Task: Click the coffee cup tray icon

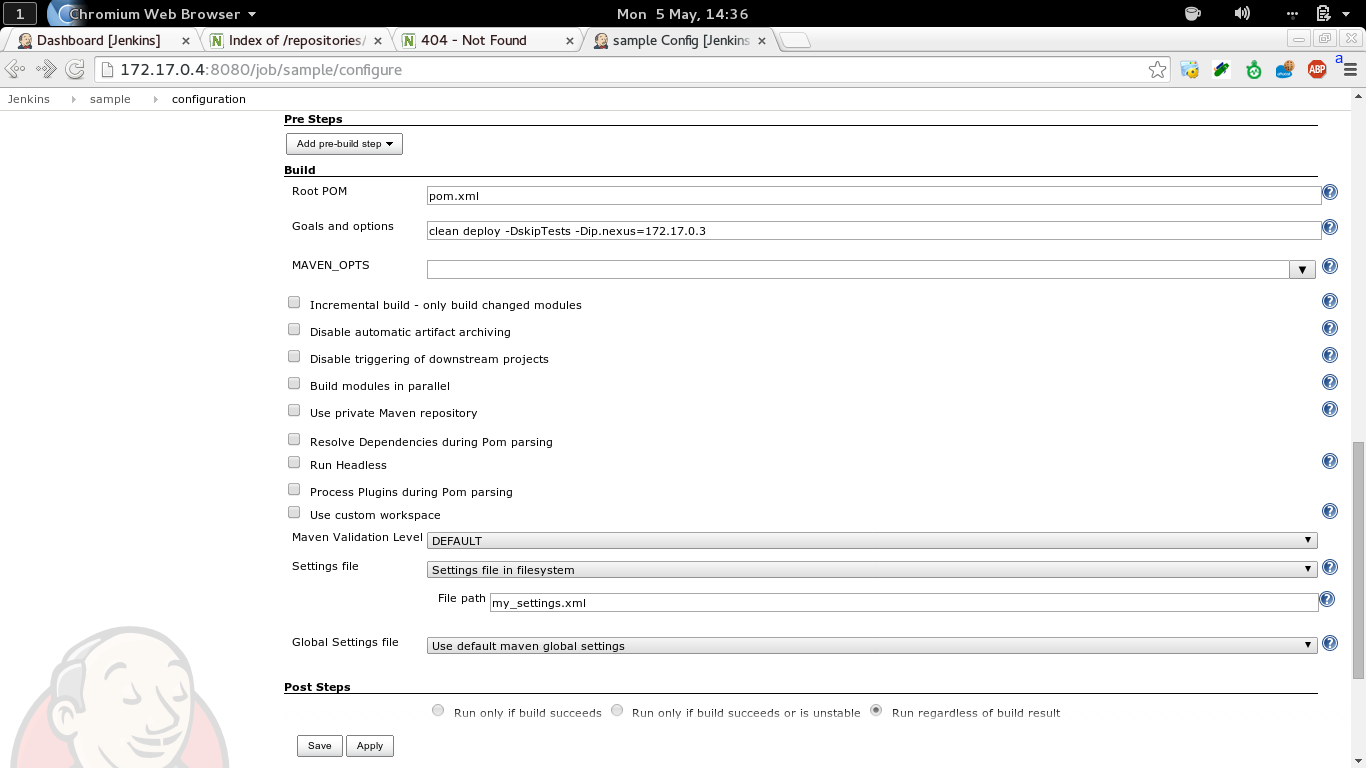Action: click(x=1192, y=13)
